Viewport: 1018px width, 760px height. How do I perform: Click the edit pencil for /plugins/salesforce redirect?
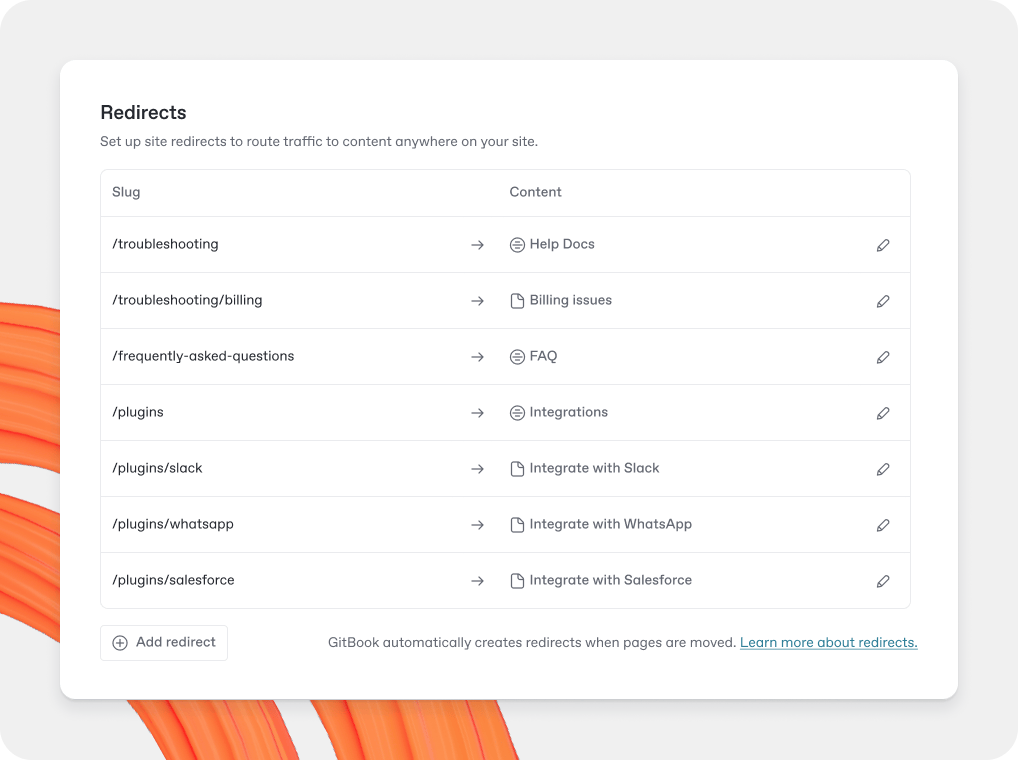click(x=883, y=580)
